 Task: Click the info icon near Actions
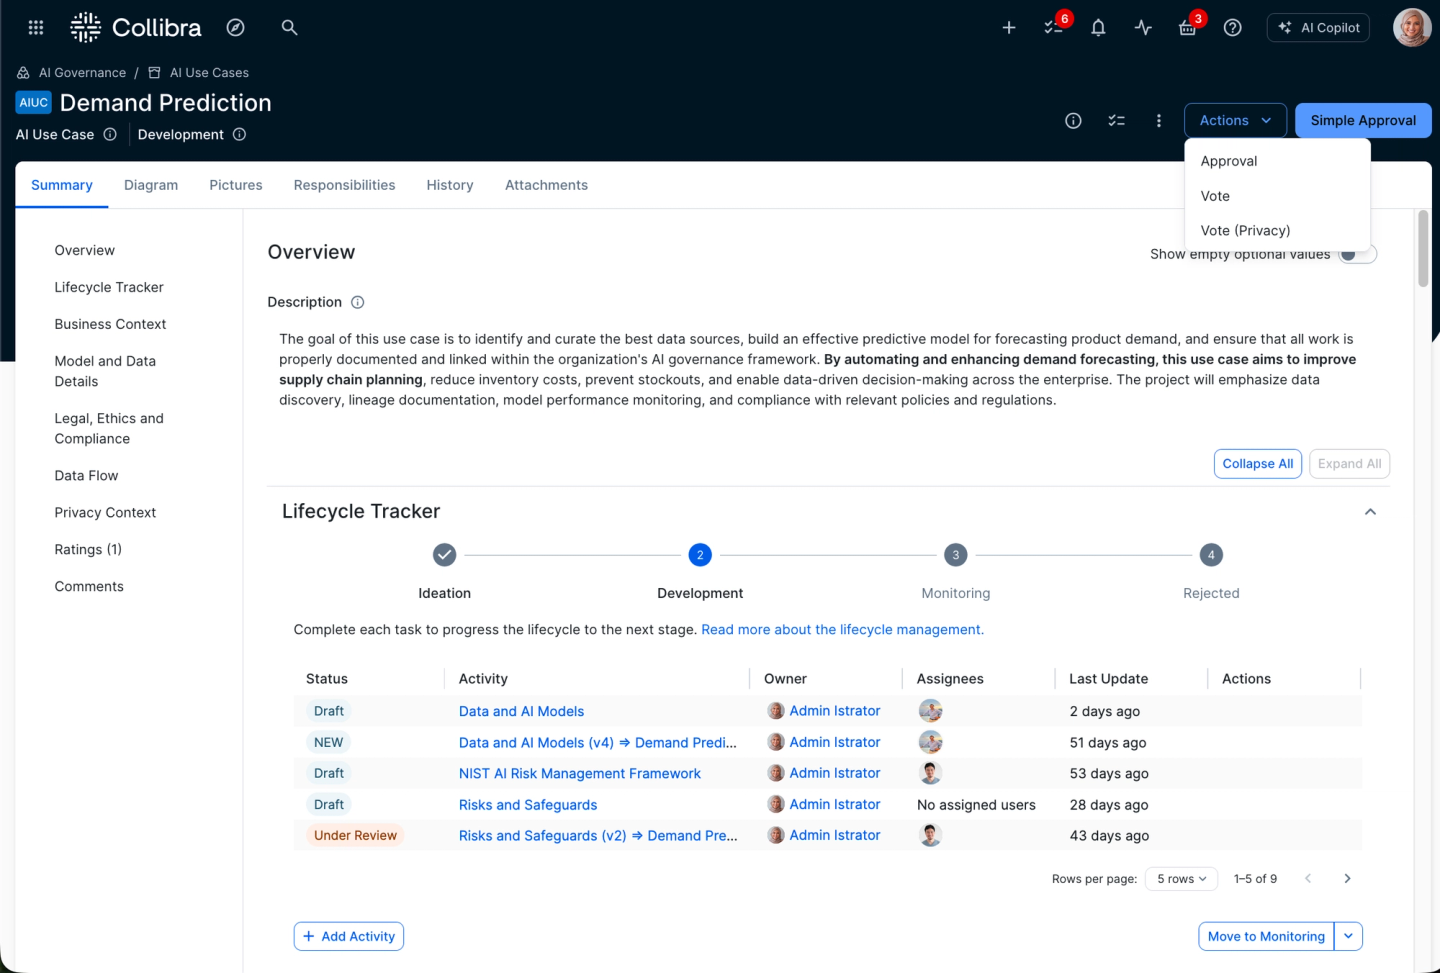click(x=1073, y=120)
